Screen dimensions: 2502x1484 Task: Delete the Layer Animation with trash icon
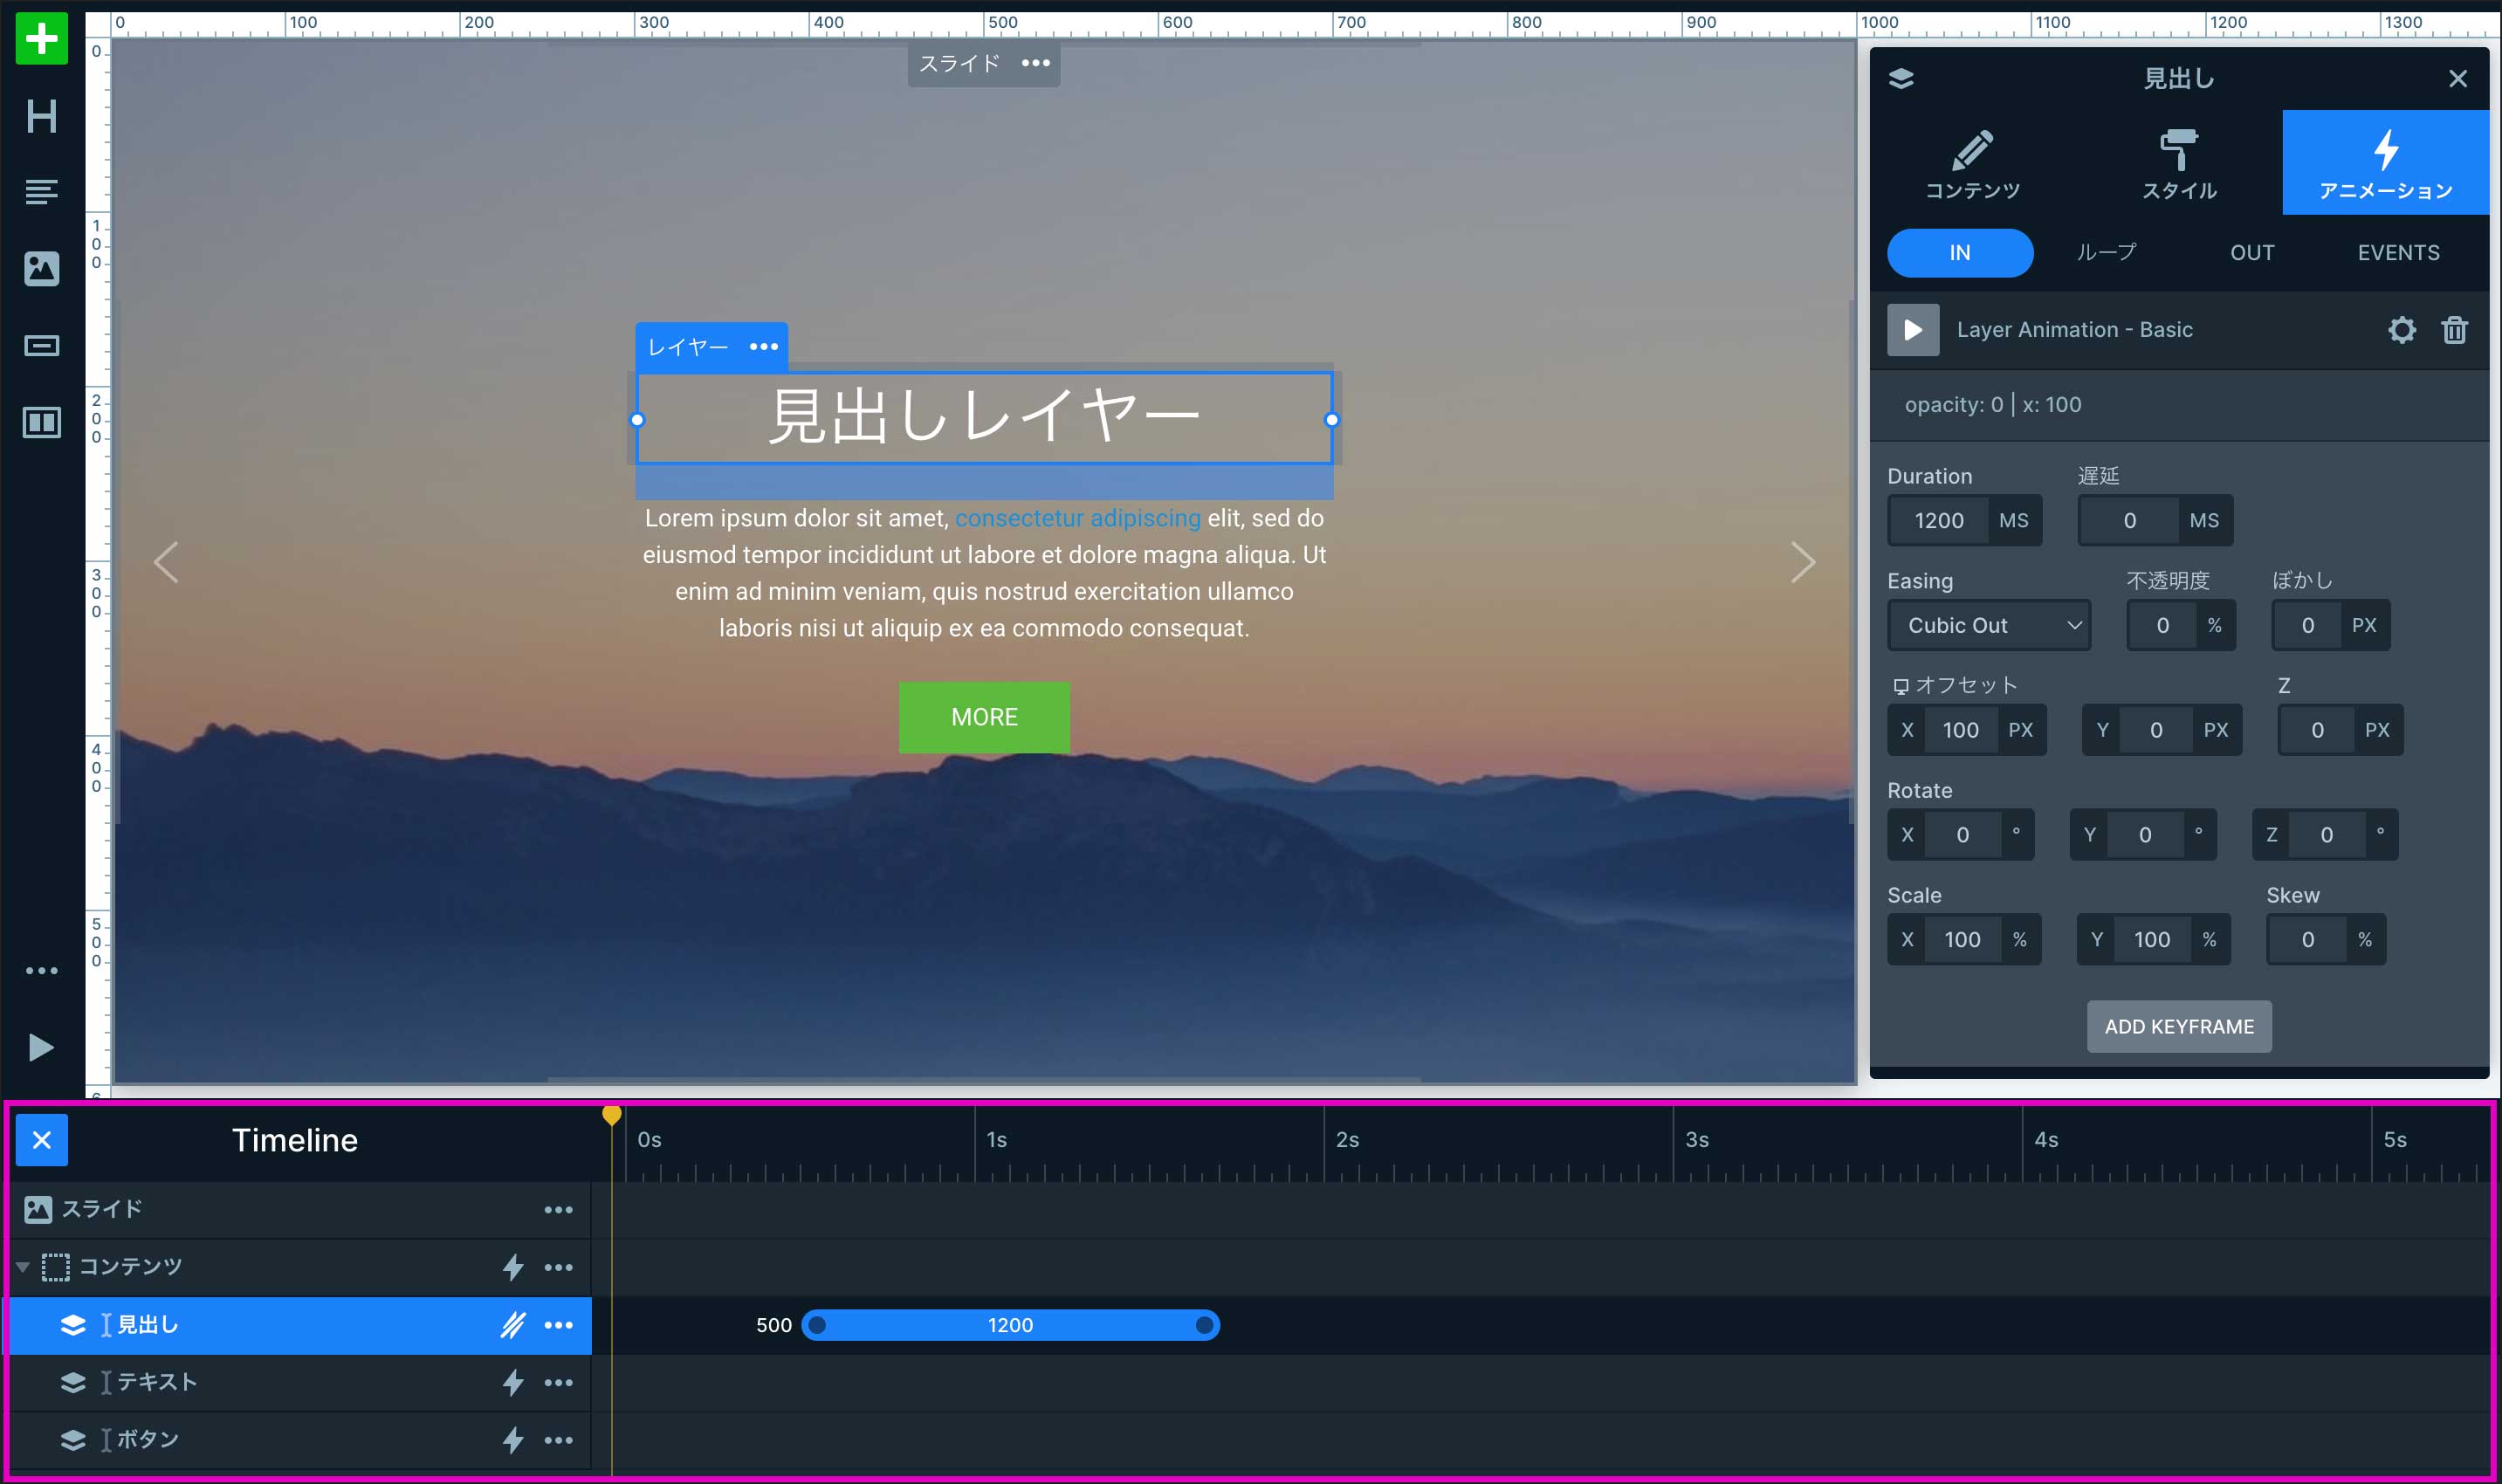pyautogui.click(x=2454, y=330)
